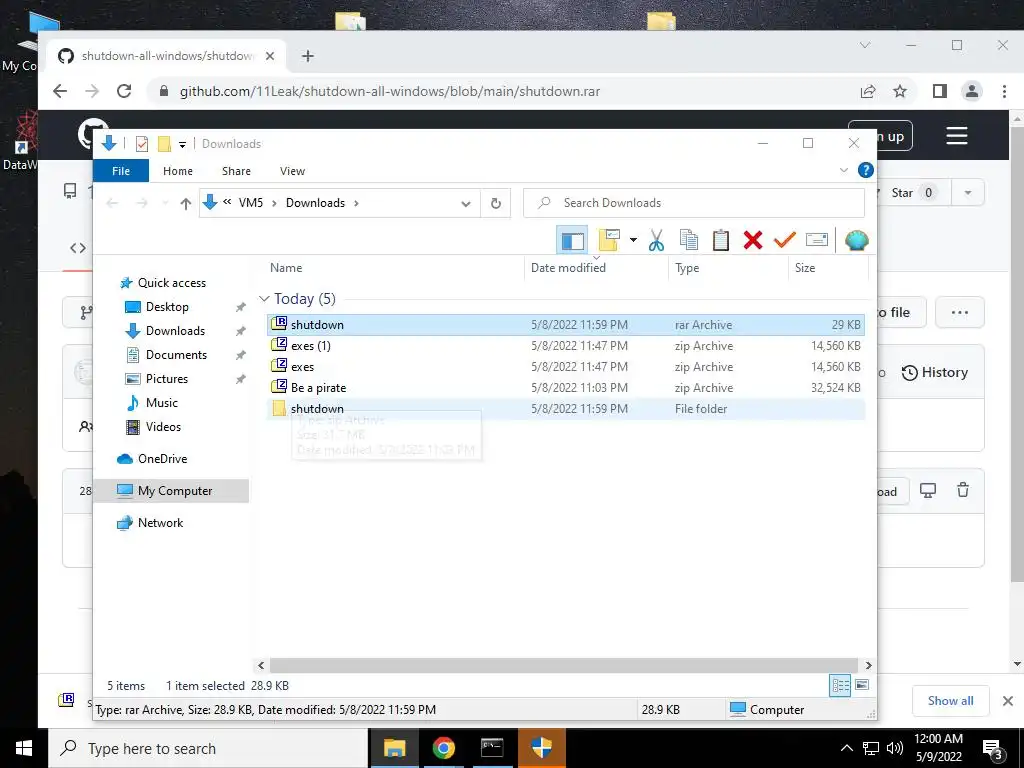Expand the ribbon with the chevron
The image size is (1024, 768).
843,170
